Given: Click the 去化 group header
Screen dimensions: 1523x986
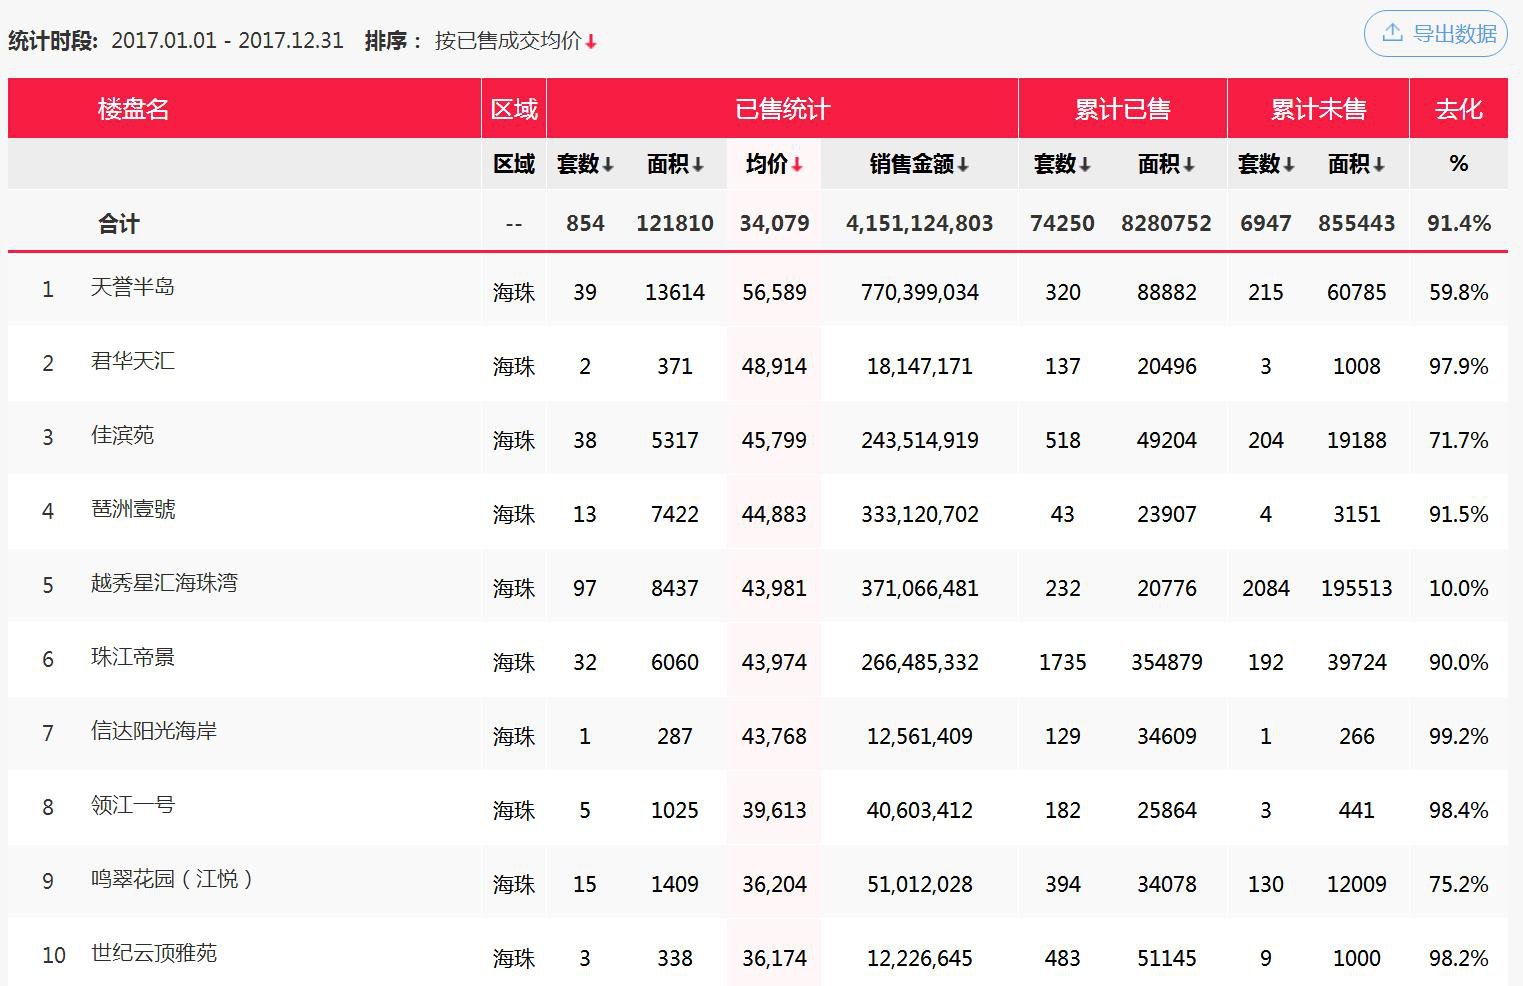Looking at the screenshot, I should click(x=1458, y=108).
